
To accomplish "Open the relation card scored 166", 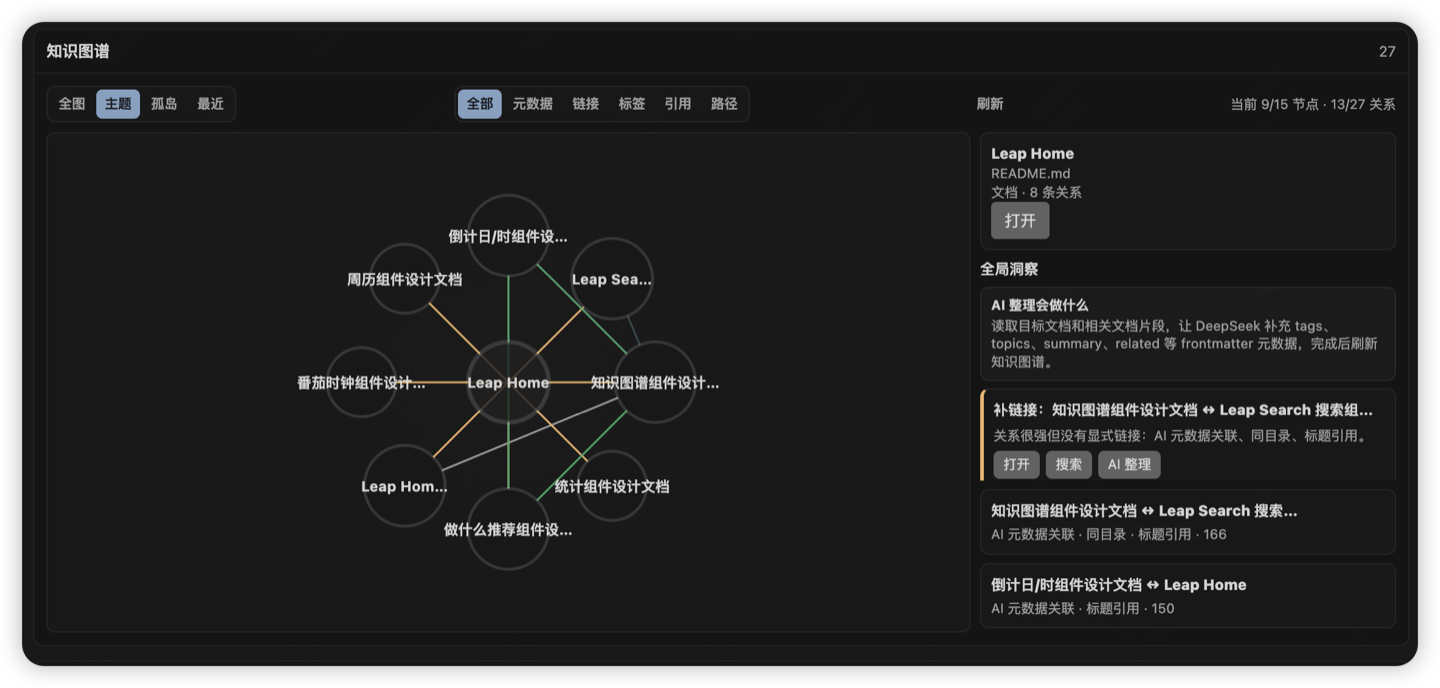I will [1187, 522].
